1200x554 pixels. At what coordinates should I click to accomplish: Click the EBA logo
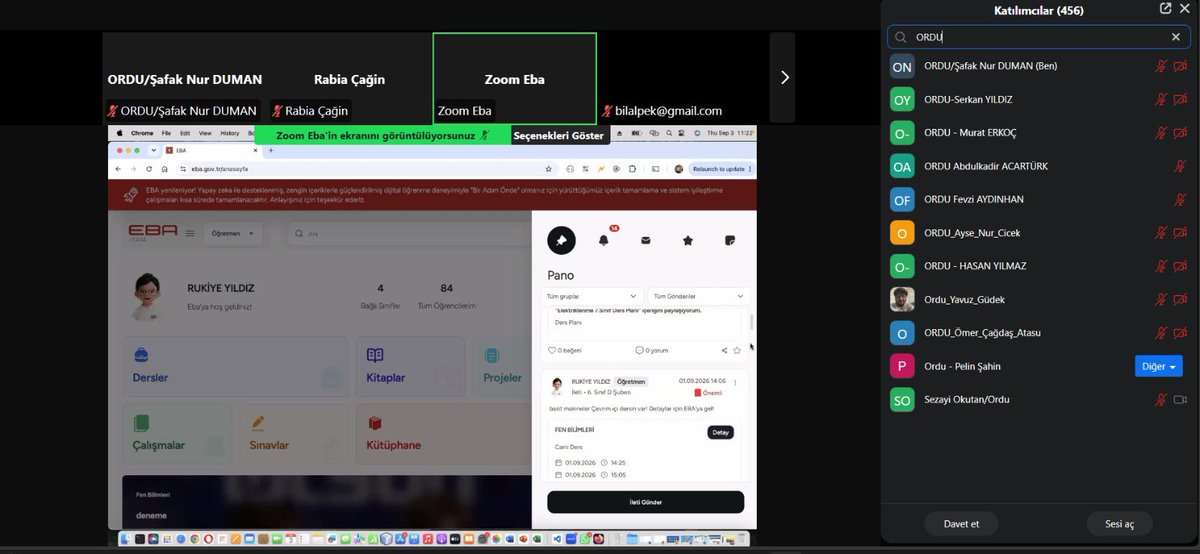153,231
